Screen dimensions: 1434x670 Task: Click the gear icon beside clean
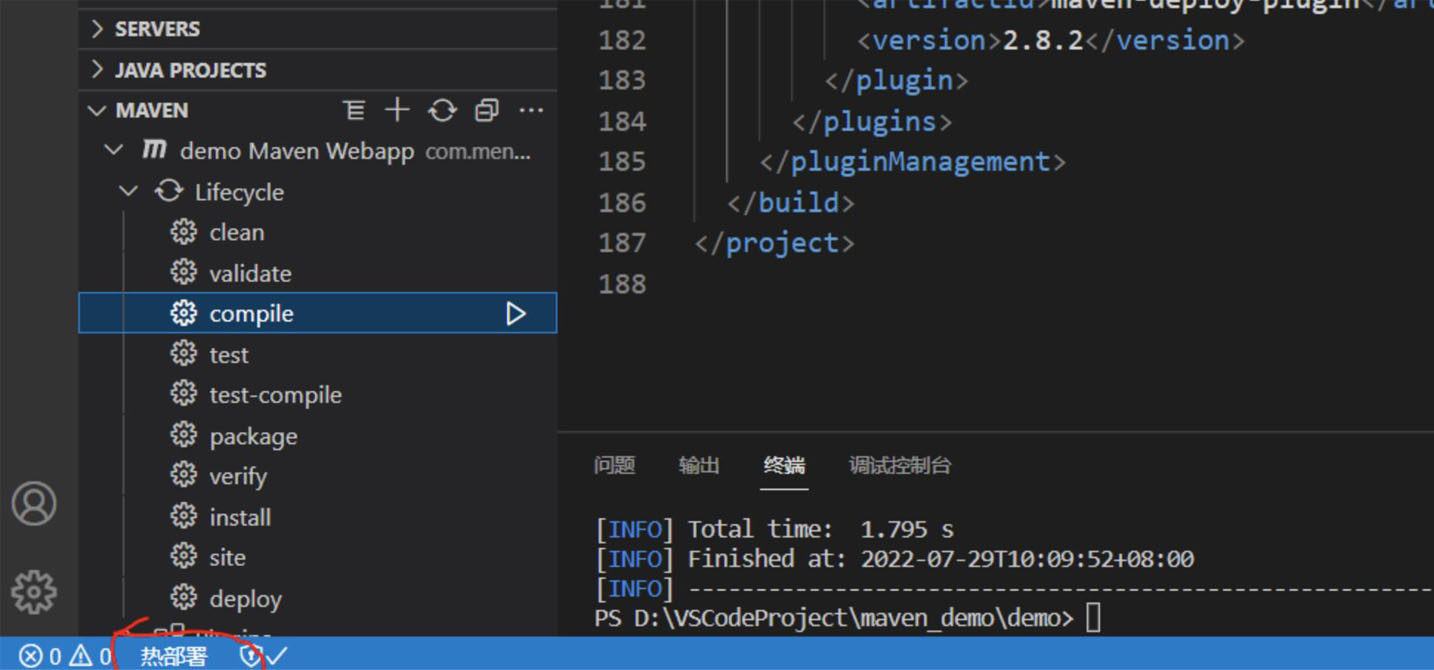[x=183, y=232]
